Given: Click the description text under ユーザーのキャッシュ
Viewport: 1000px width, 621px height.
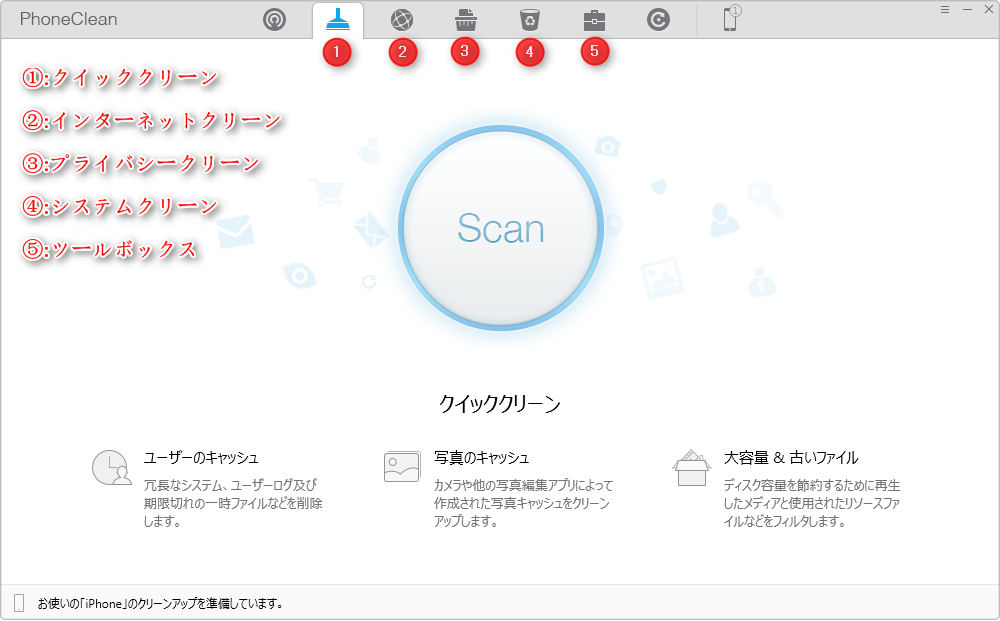Looking at the screenshot, I should (233, 503).
